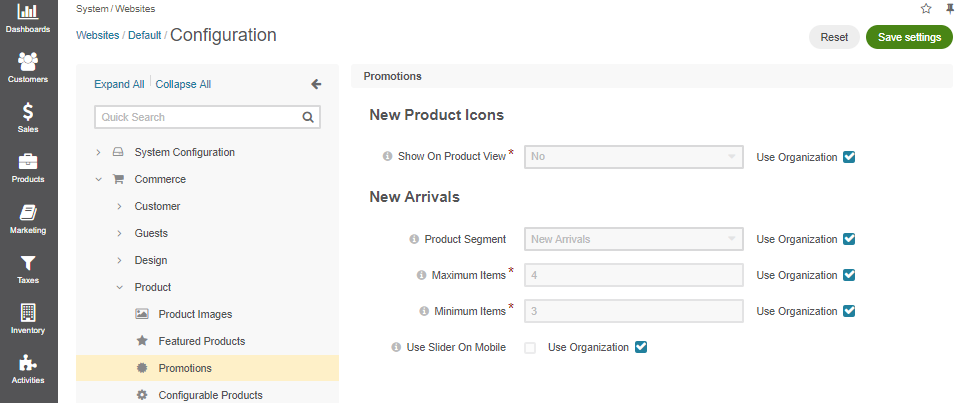
Task: Uncheck Use Organization for Show On Product View
Action: pos(849,157)
